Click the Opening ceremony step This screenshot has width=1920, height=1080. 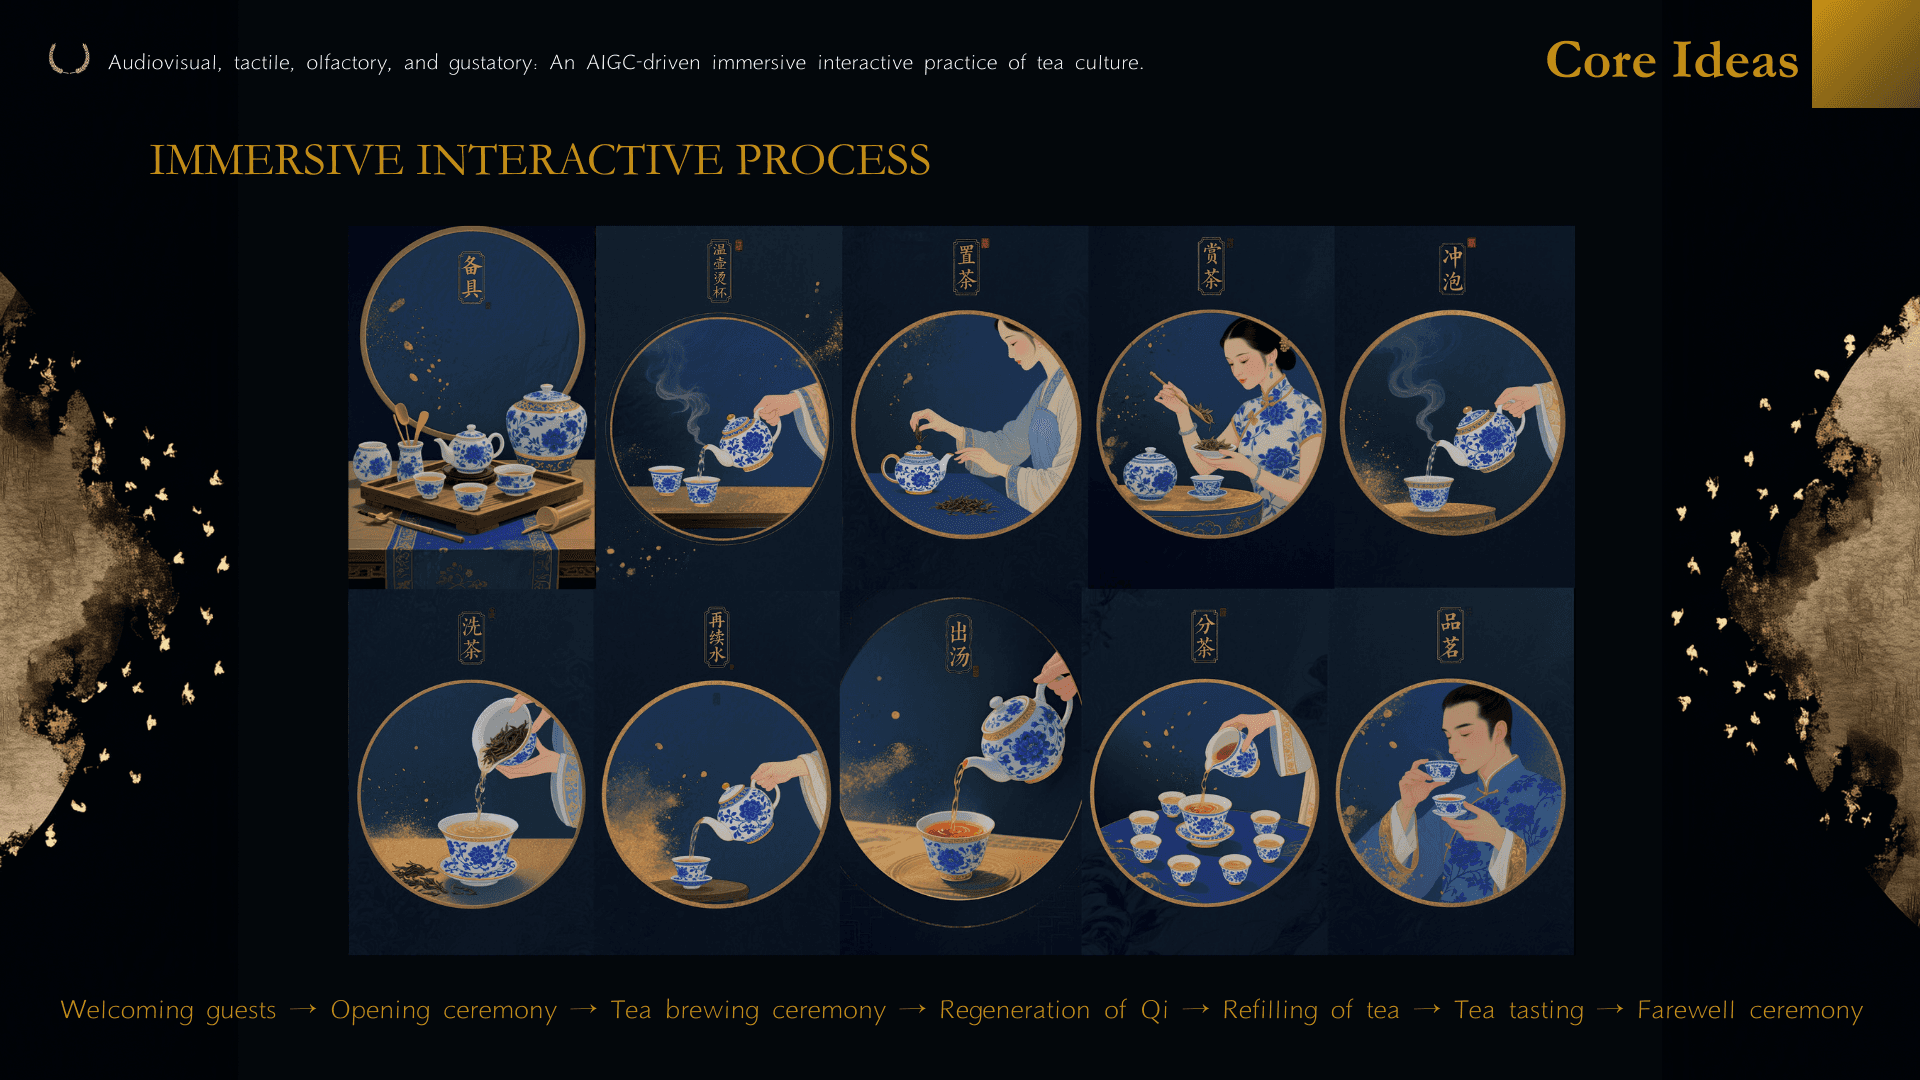point(444,1010)
